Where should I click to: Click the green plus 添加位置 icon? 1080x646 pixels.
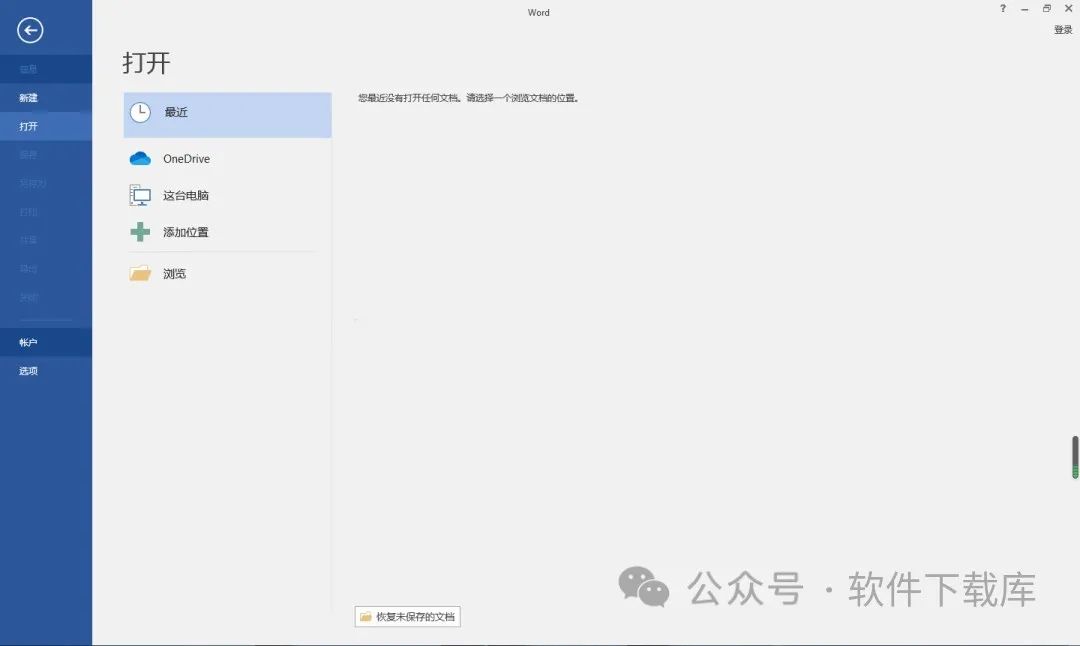pyautogui.click(x=141, y=232)
